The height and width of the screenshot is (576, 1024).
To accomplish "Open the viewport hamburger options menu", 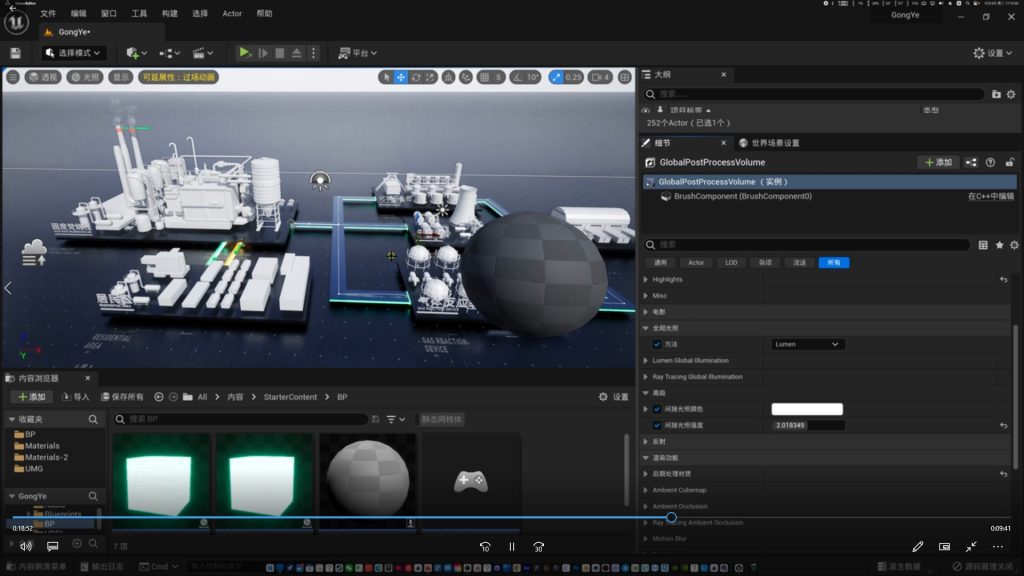I will [13, 77].
